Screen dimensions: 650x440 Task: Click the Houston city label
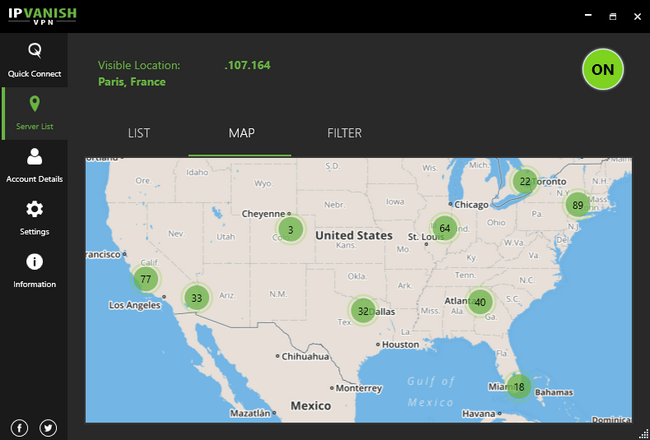click(400, 345)
